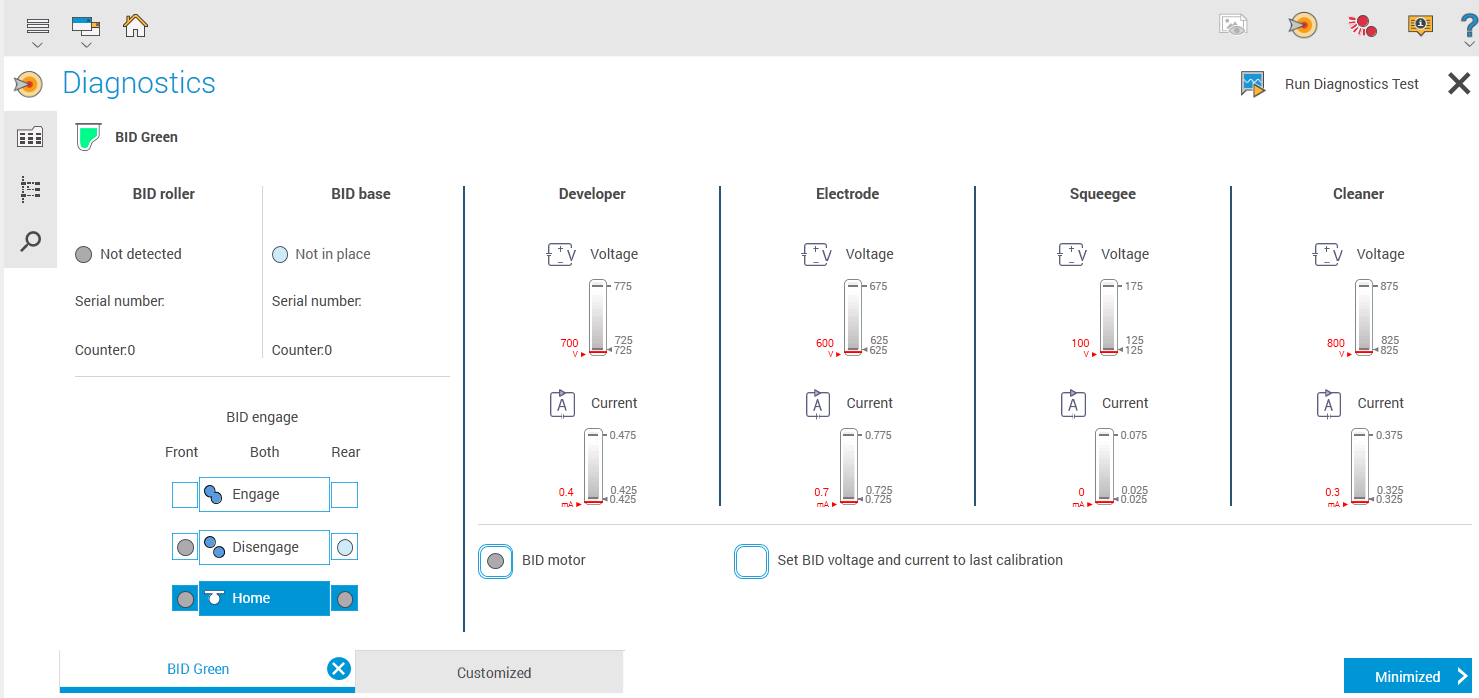The image size is (1479, 698).
Task: Click the Minimized button
Action: (x=1408, y=676)
